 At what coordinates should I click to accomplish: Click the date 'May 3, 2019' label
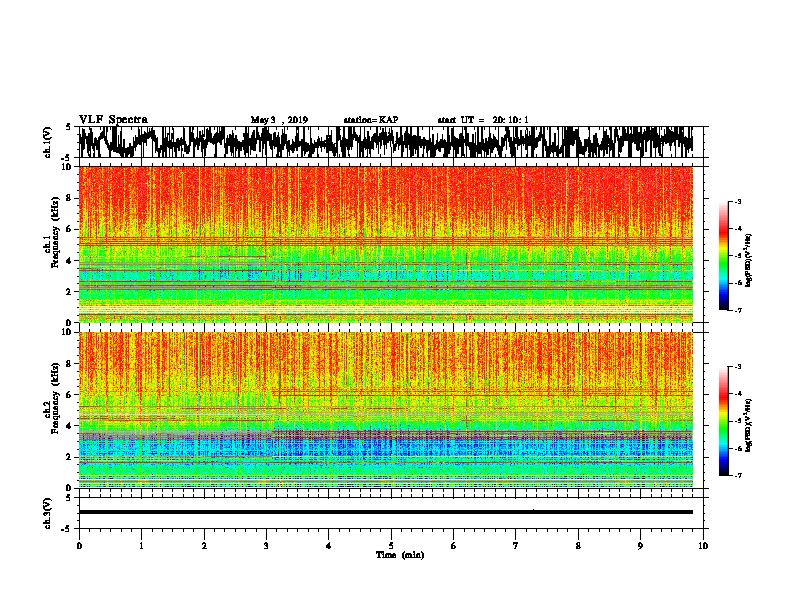pyautogui.click(x=279, y=120)
